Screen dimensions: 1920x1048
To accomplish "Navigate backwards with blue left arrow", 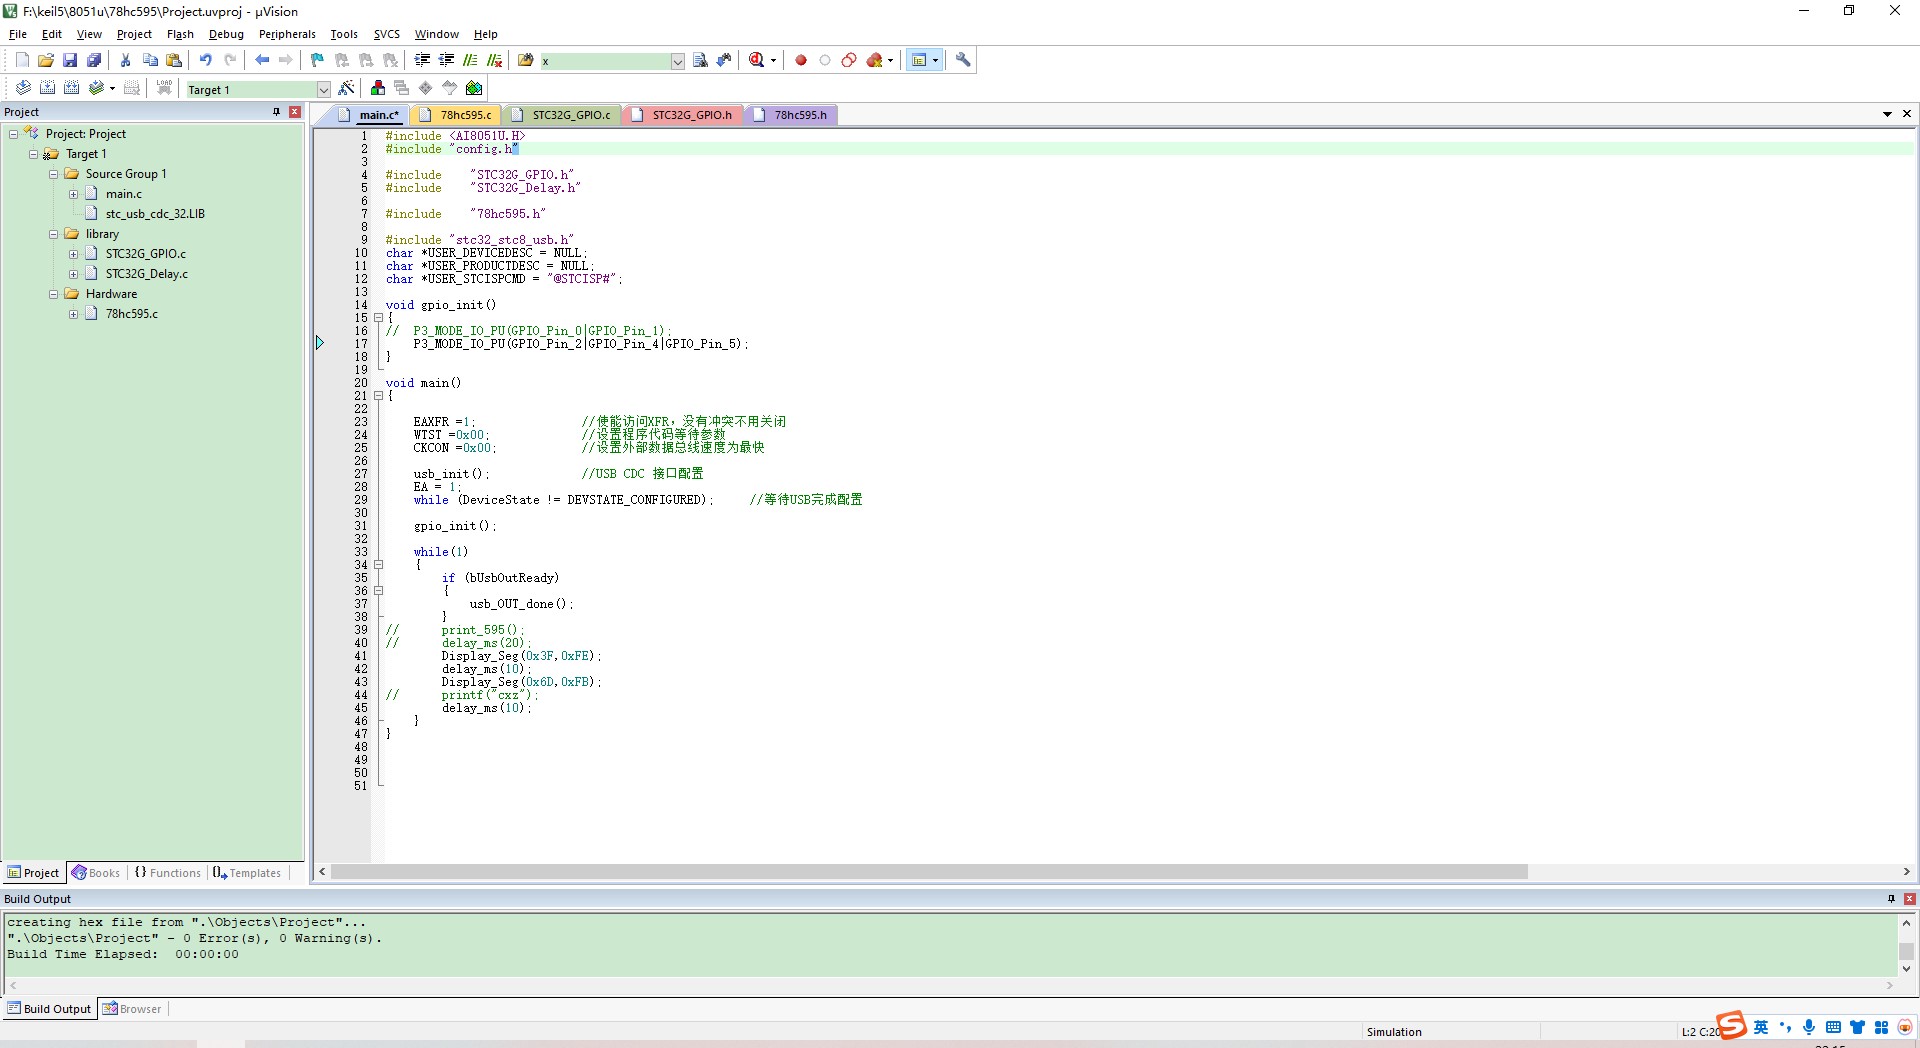I will point(262,60).
